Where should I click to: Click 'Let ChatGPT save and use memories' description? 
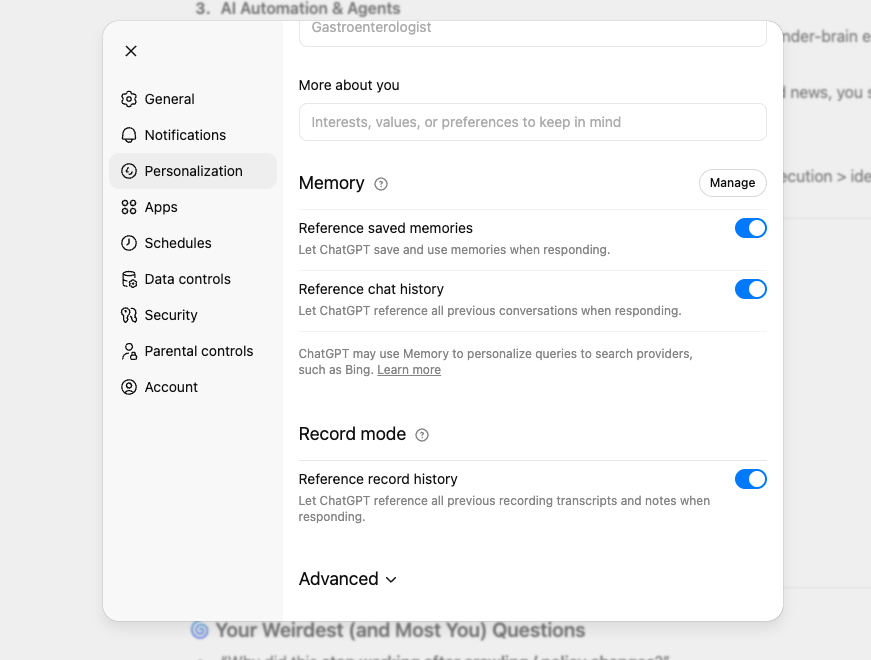[454, 250]
